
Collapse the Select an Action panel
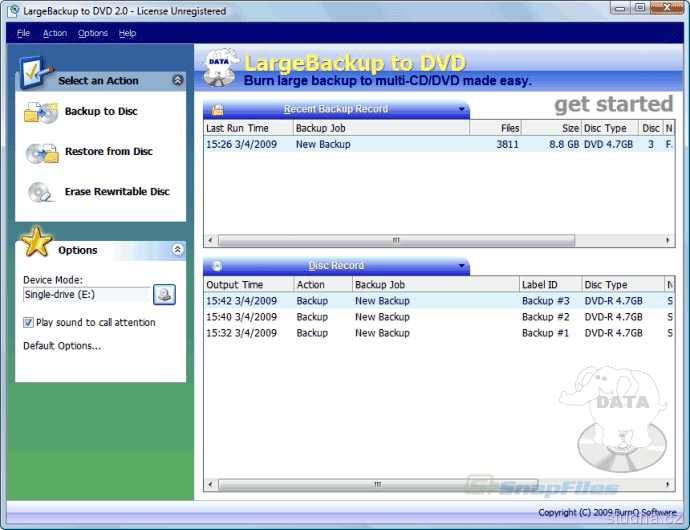click(x=178, y=80)
